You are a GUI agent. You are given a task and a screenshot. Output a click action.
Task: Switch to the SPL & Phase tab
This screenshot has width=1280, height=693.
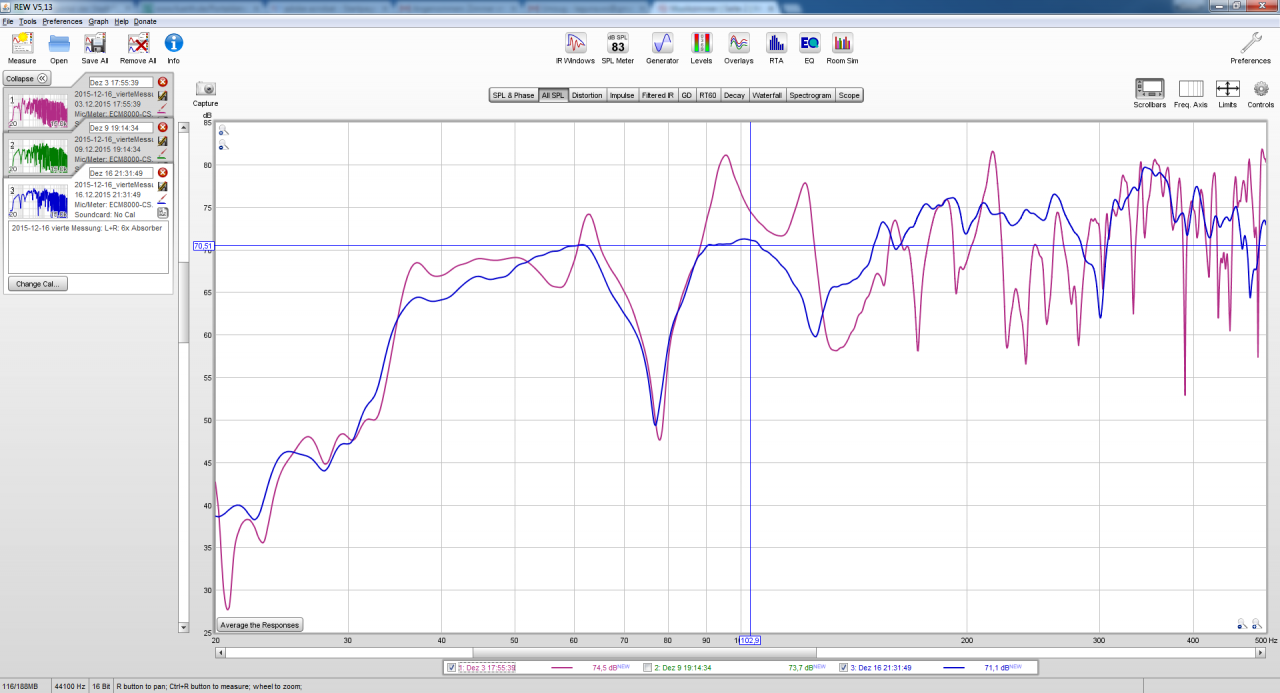[513, 95]
